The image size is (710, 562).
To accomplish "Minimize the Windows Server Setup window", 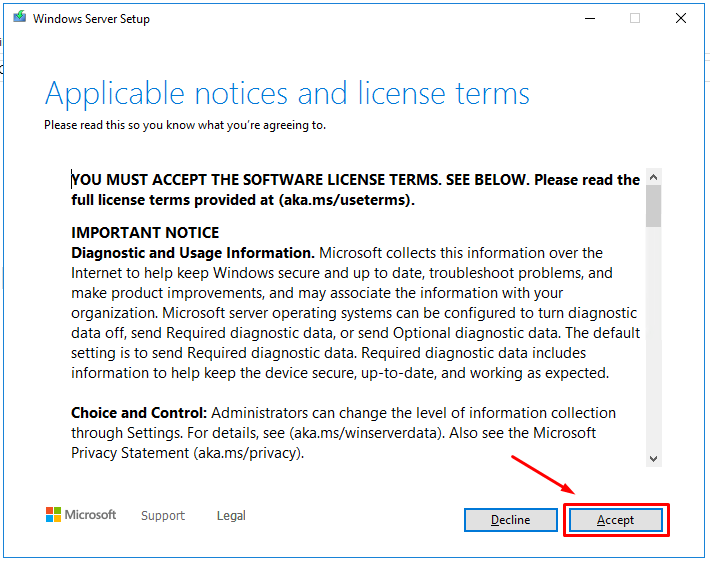I will pos(590,19).
